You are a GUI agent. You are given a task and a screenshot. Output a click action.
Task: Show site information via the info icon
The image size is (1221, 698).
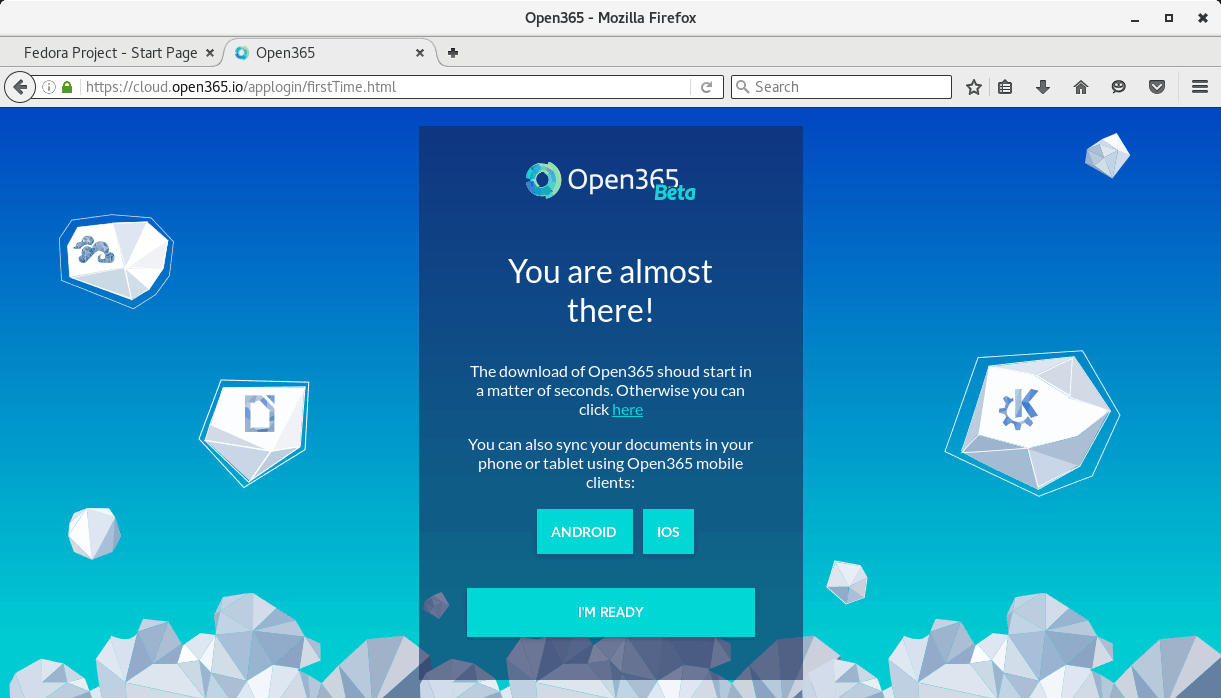tap(48, 87)
